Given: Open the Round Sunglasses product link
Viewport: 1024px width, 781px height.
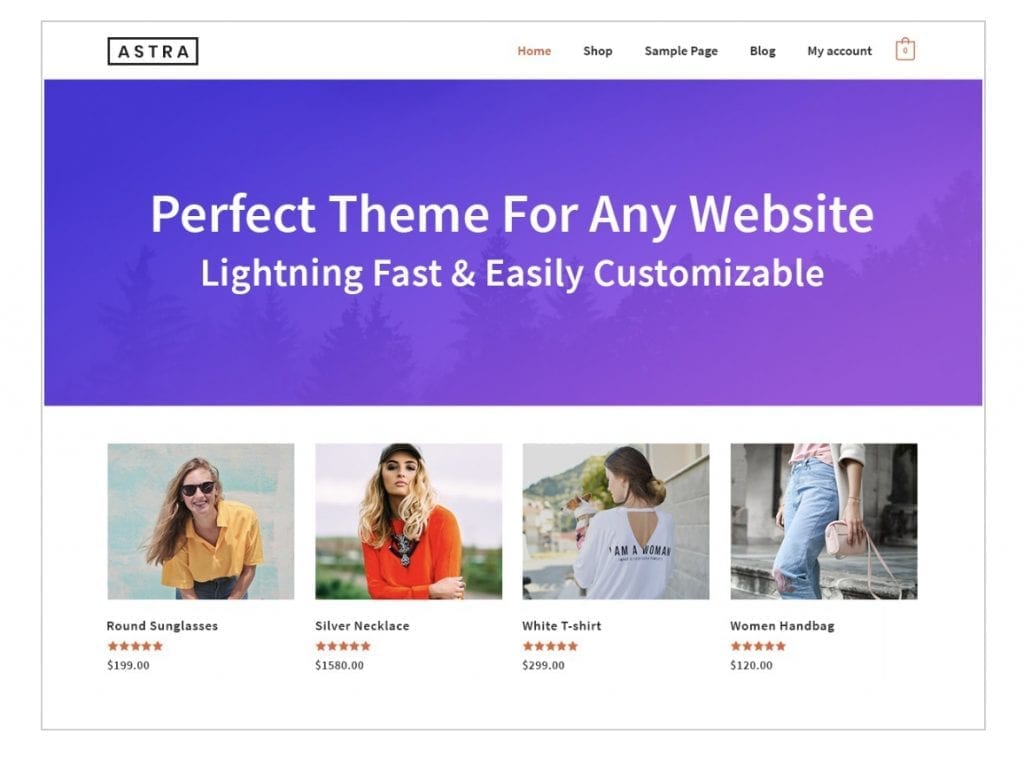Looking at the screenshot, I should [x=162, y=626].
